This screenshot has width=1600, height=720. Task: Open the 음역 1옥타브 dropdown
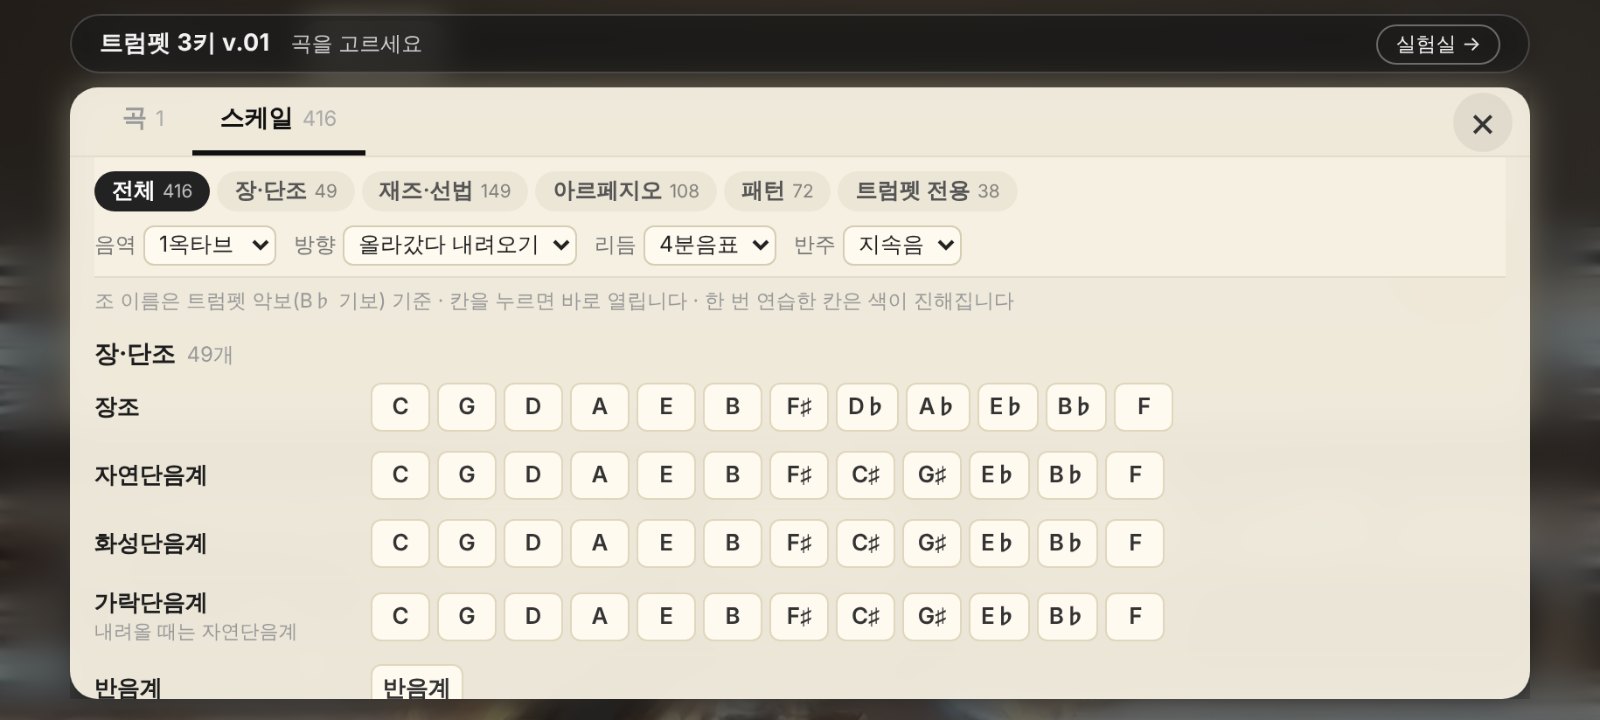click(210, 245)
